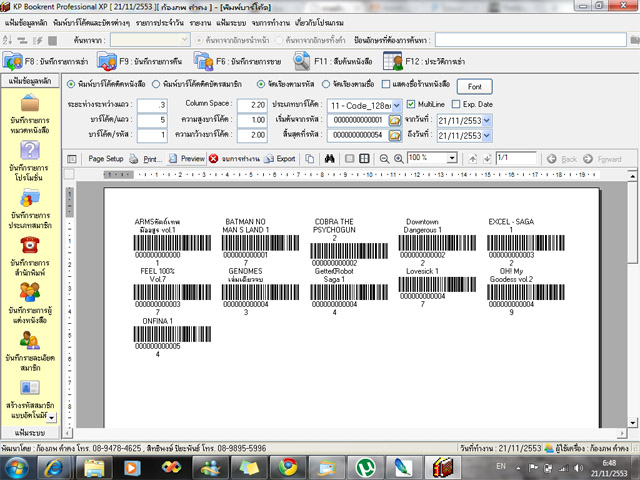Select the search-by-whole-text radio button
The height and width of the screenshot is (480, 640).
279,40
